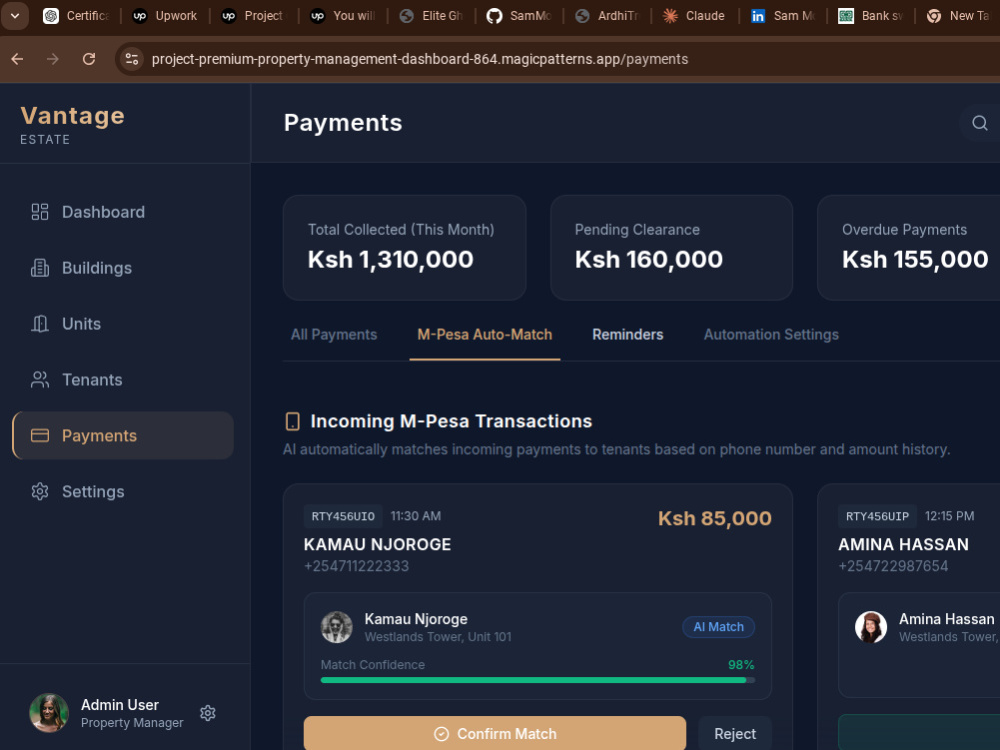The height and width of the screenshot is (750, 1000).
Task: Click the Overdue Payments card
Action: click(909, 247)
